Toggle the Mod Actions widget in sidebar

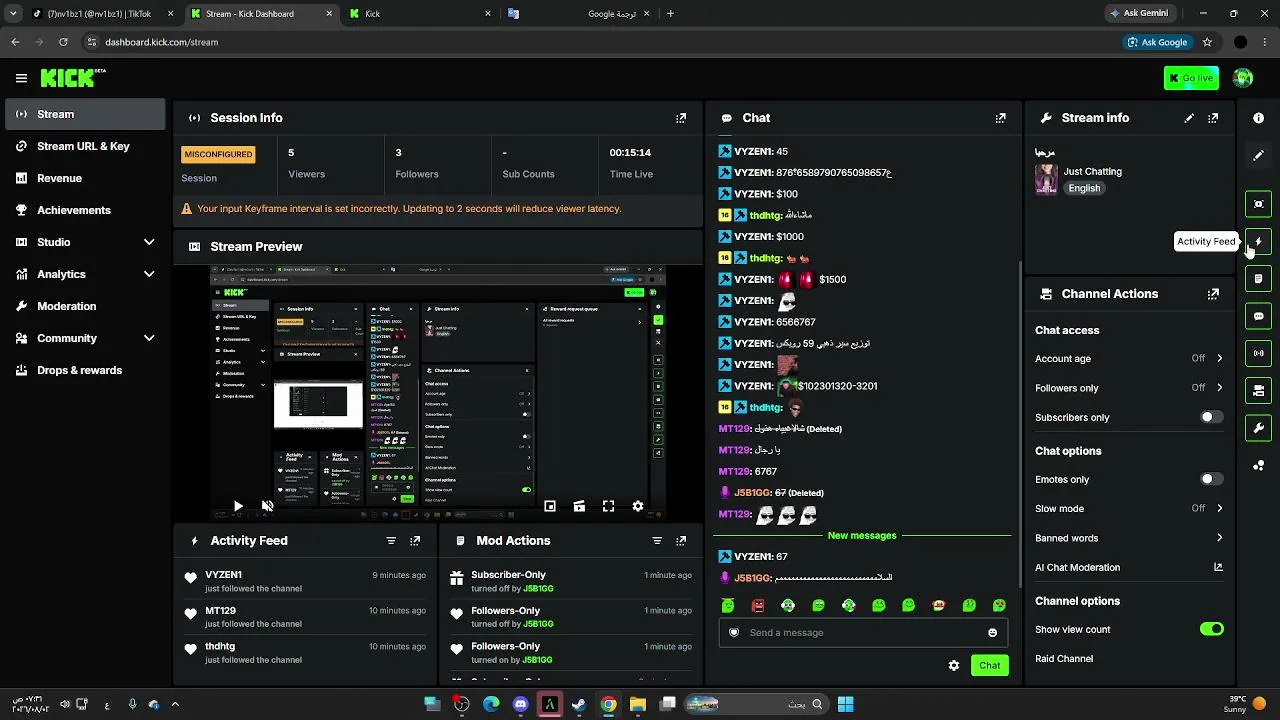[1258, 278]
